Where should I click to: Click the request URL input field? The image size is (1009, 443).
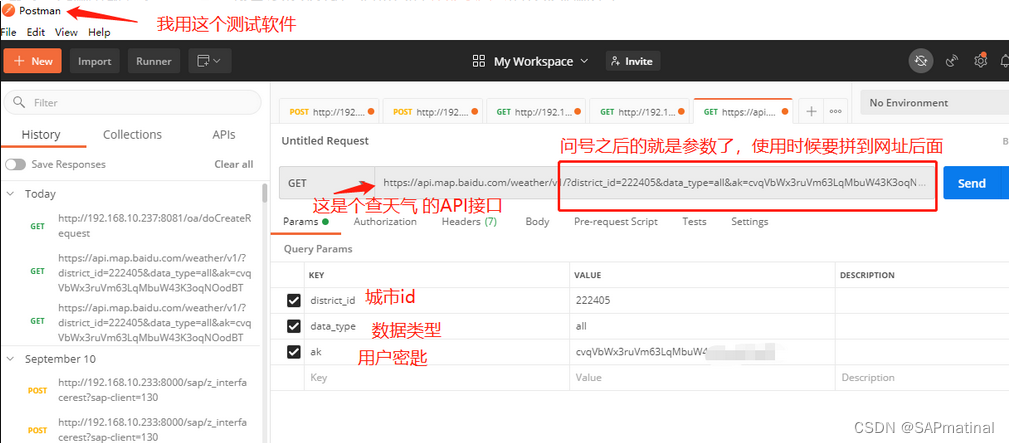point(655,183)
